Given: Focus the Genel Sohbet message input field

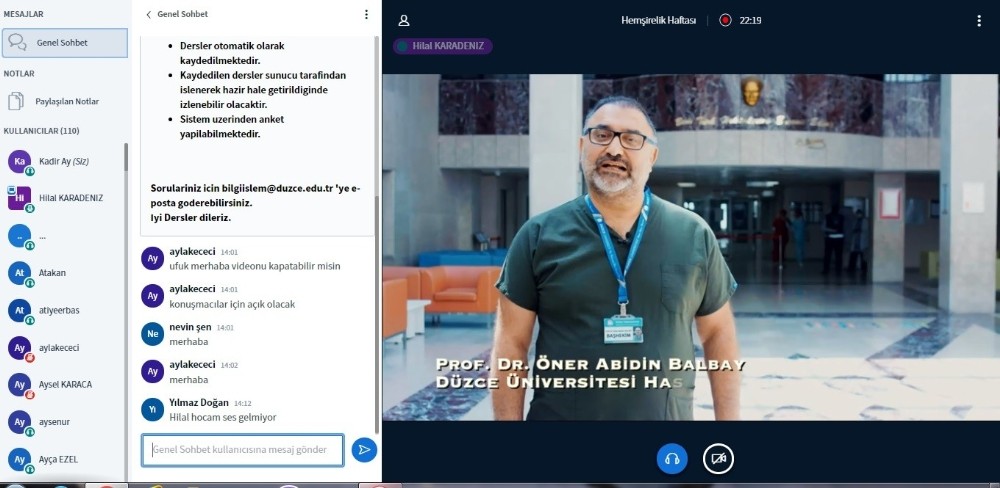Looking at the screenshot, I should pos(242,450).
